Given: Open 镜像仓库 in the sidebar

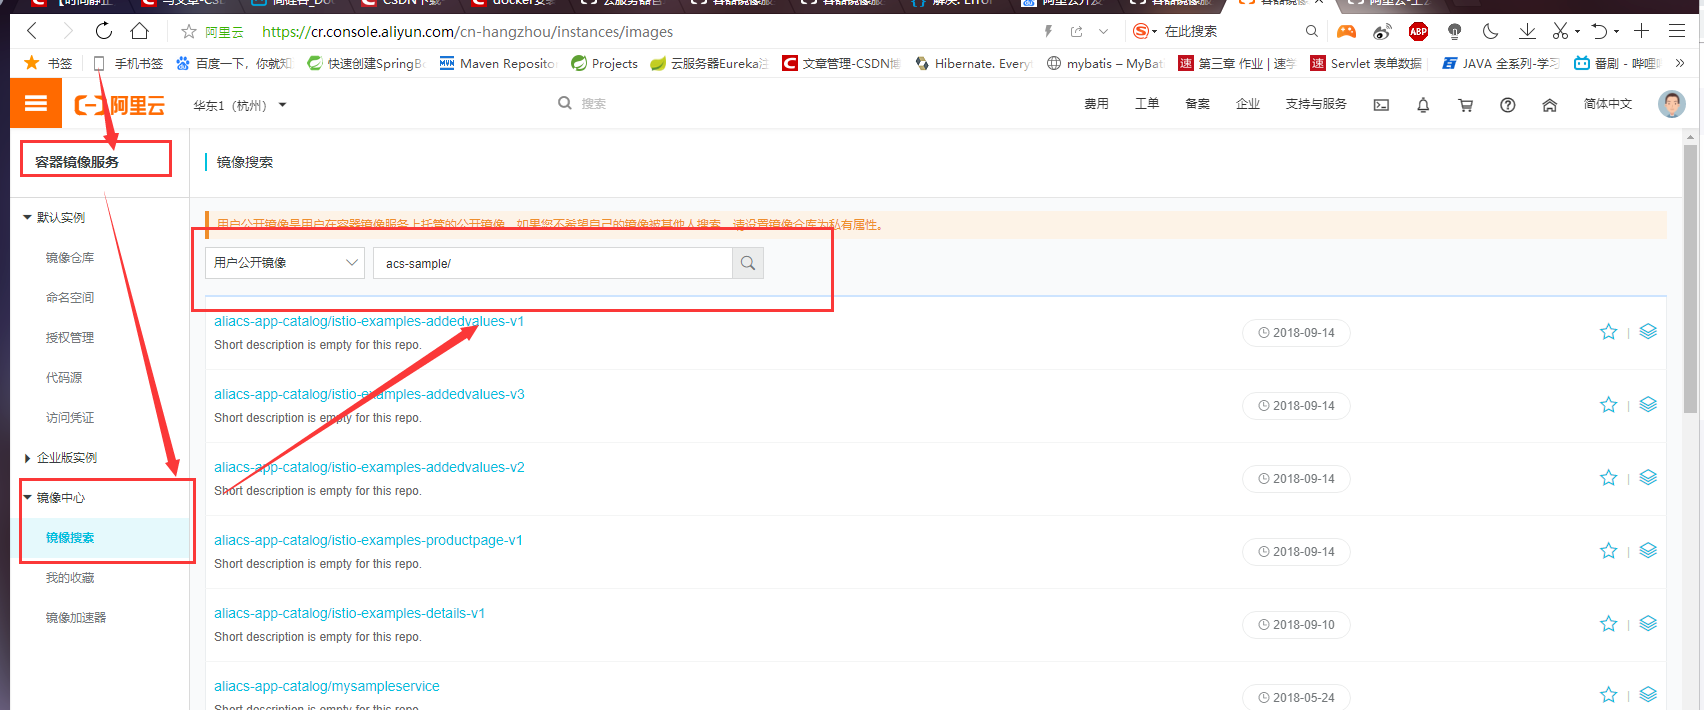Looking at the screenshot, I should pyautogui.click(x=70, y=258).
